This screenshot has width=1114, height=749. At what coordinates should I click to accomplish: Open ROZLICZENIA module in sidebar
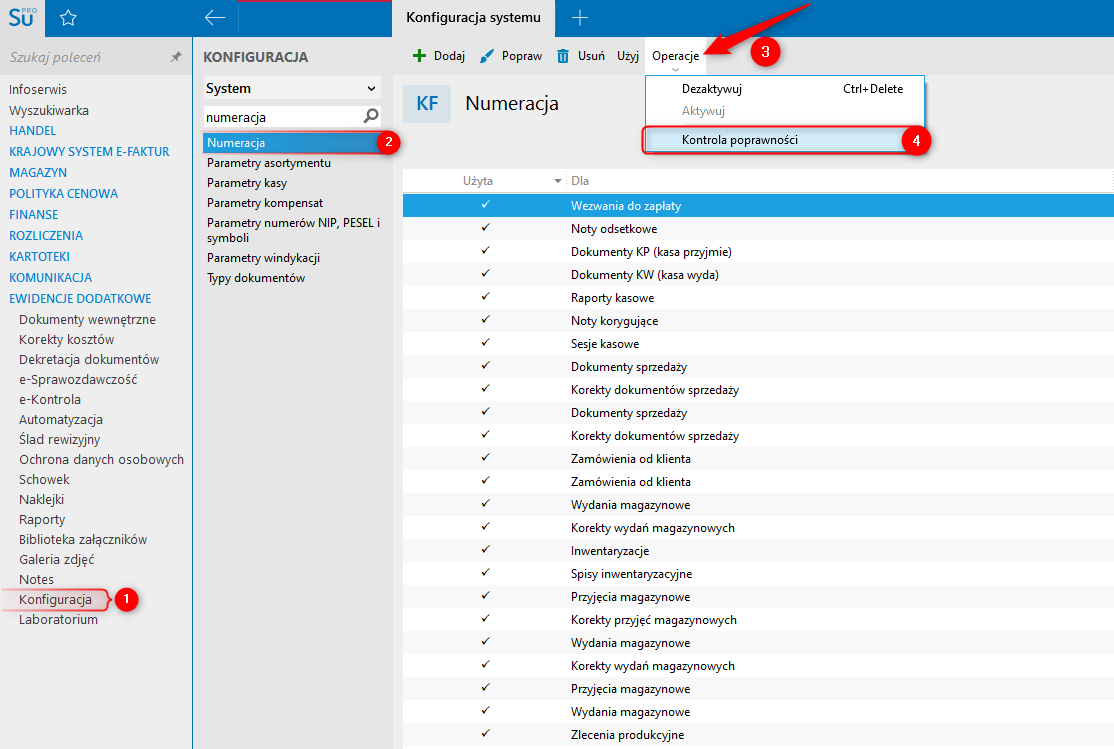pyautogui.click(x=45, y=235)
